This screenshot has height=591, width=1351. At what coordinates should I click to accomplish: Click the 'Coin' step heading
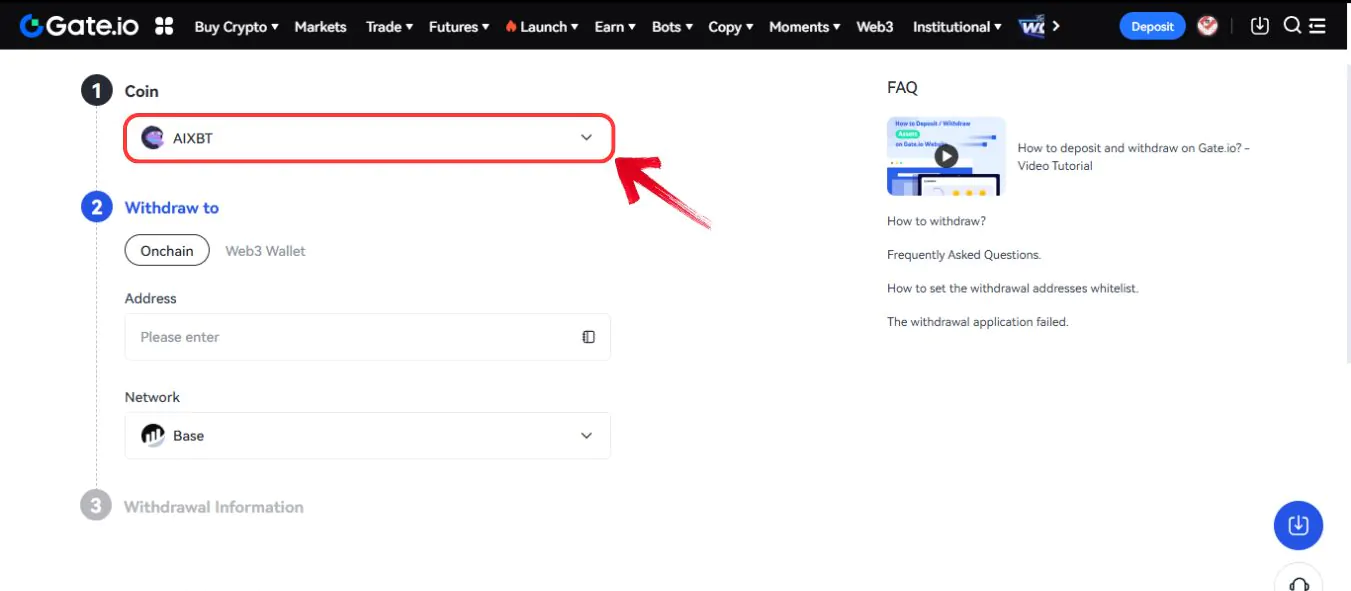(141, 91)
